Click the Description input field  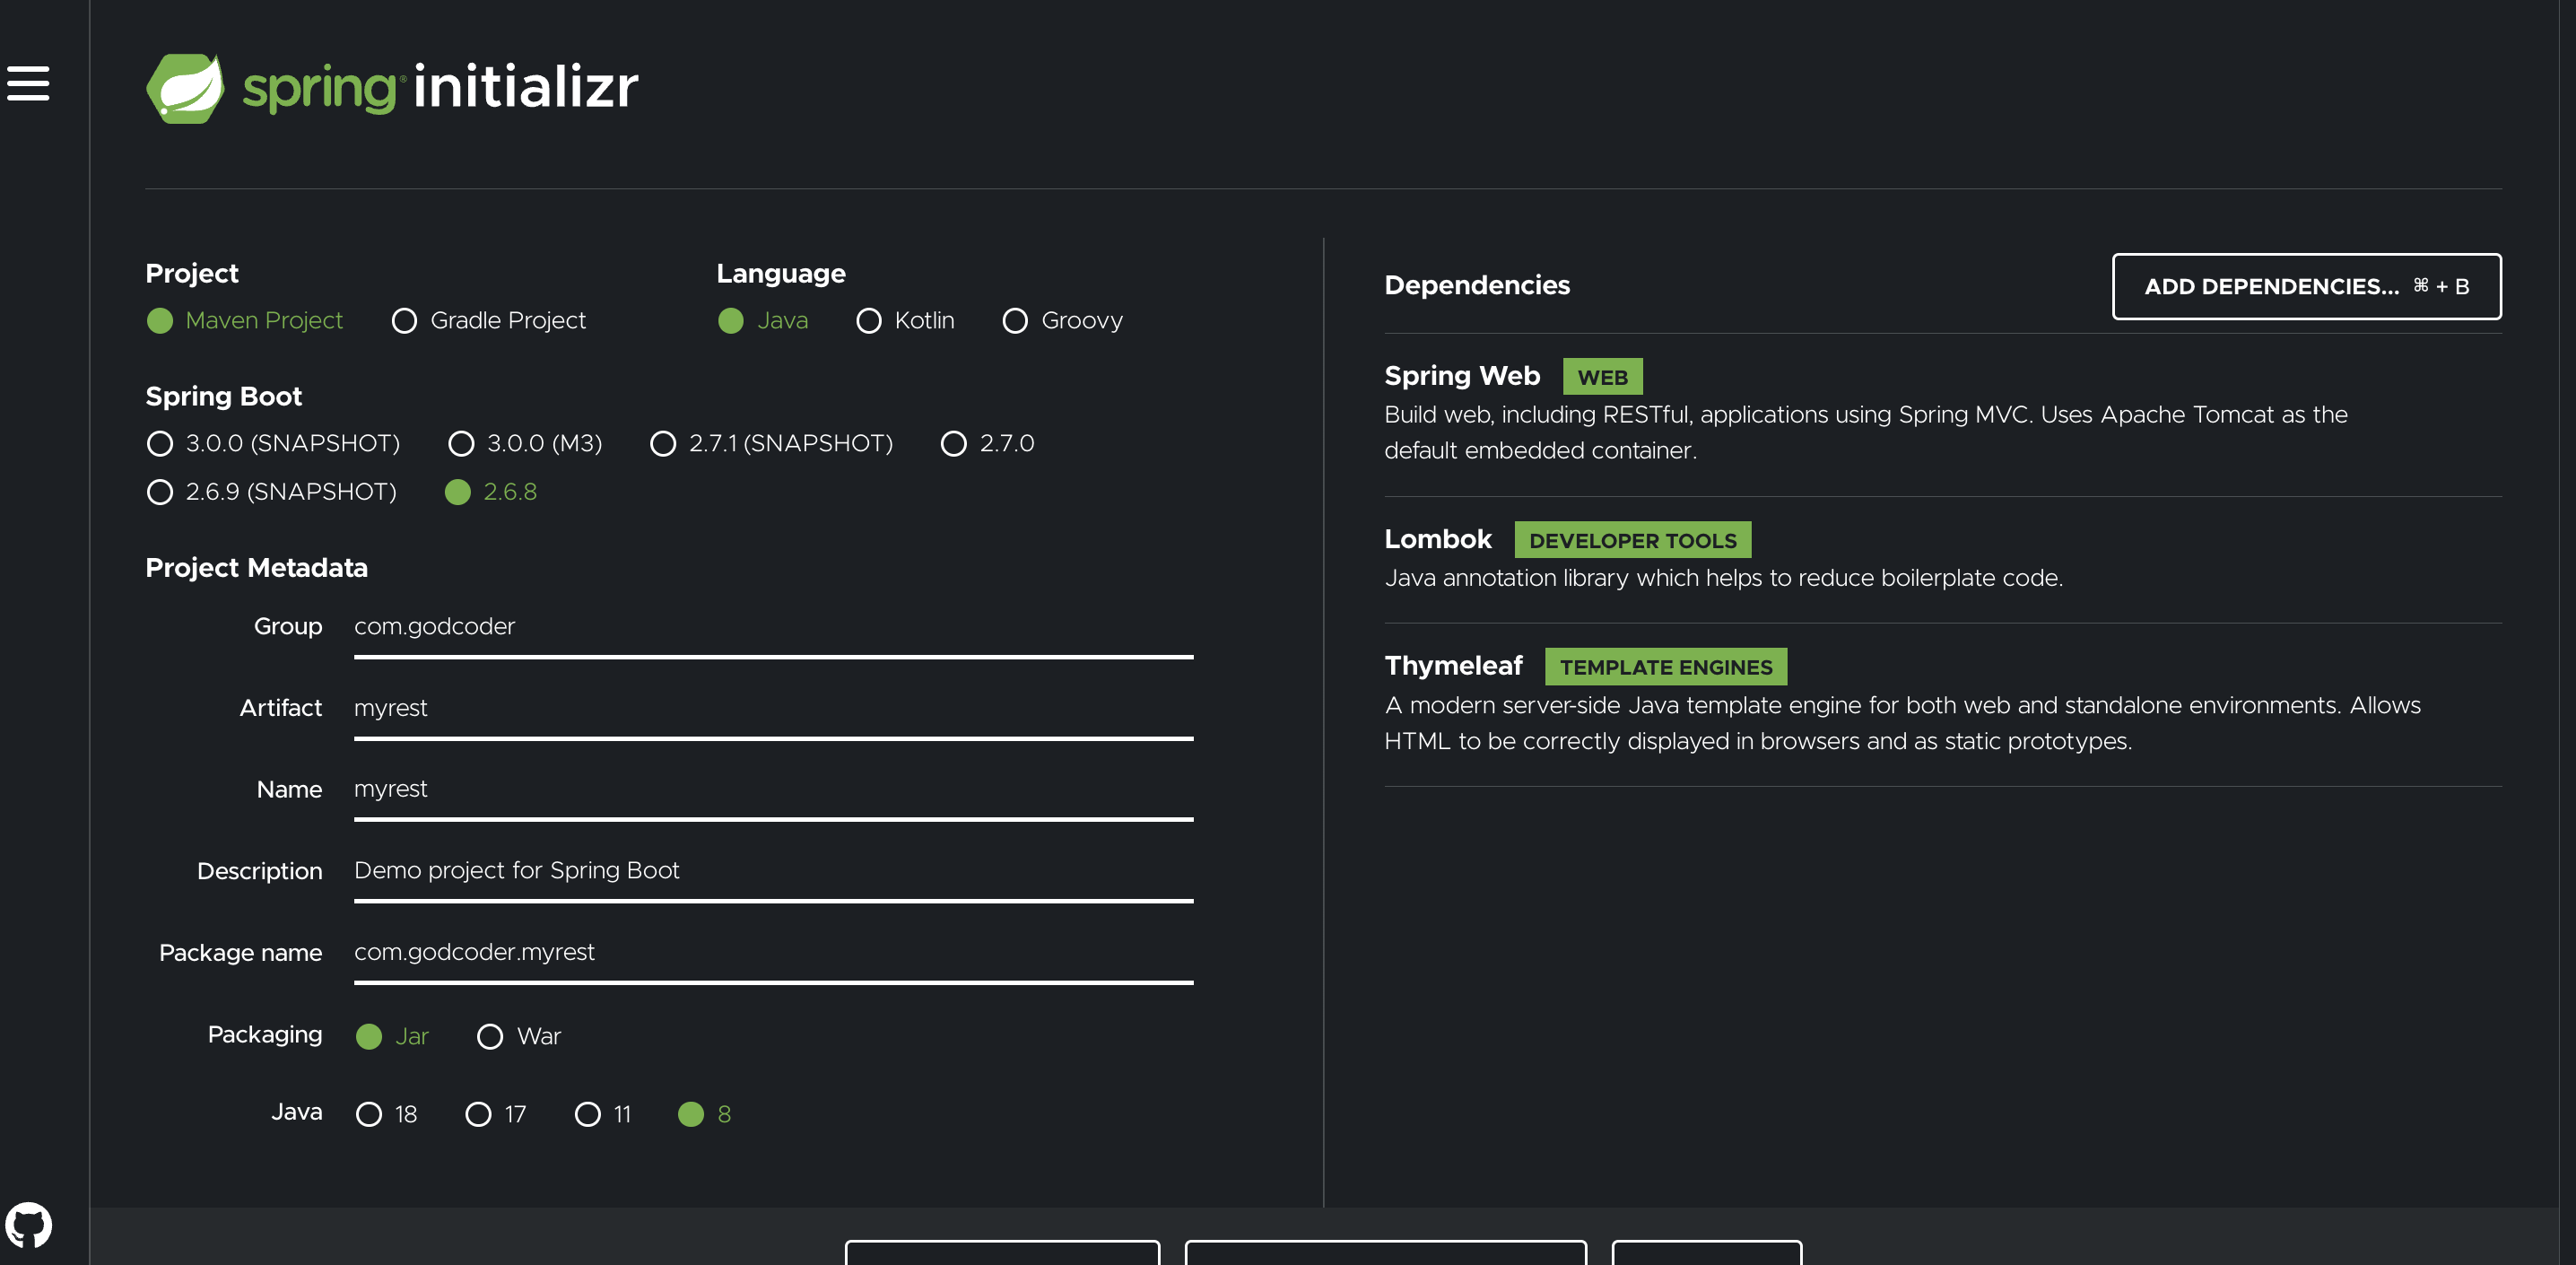[772, 871]
